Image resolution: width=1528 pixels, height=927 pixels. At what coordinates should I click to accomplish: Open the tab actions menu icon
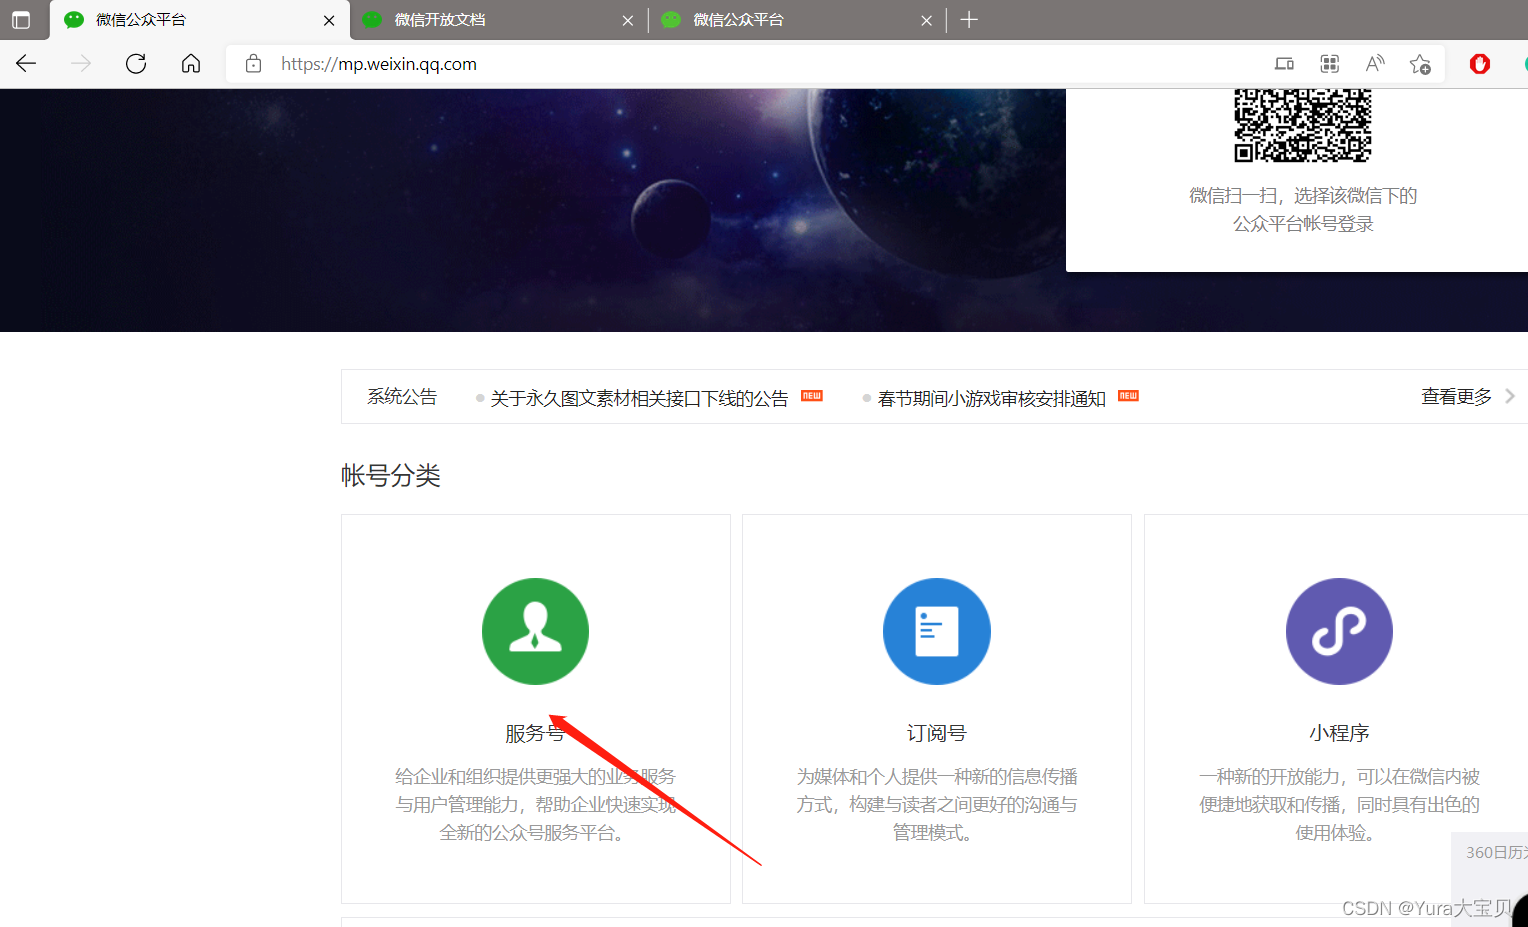point(21,20)
